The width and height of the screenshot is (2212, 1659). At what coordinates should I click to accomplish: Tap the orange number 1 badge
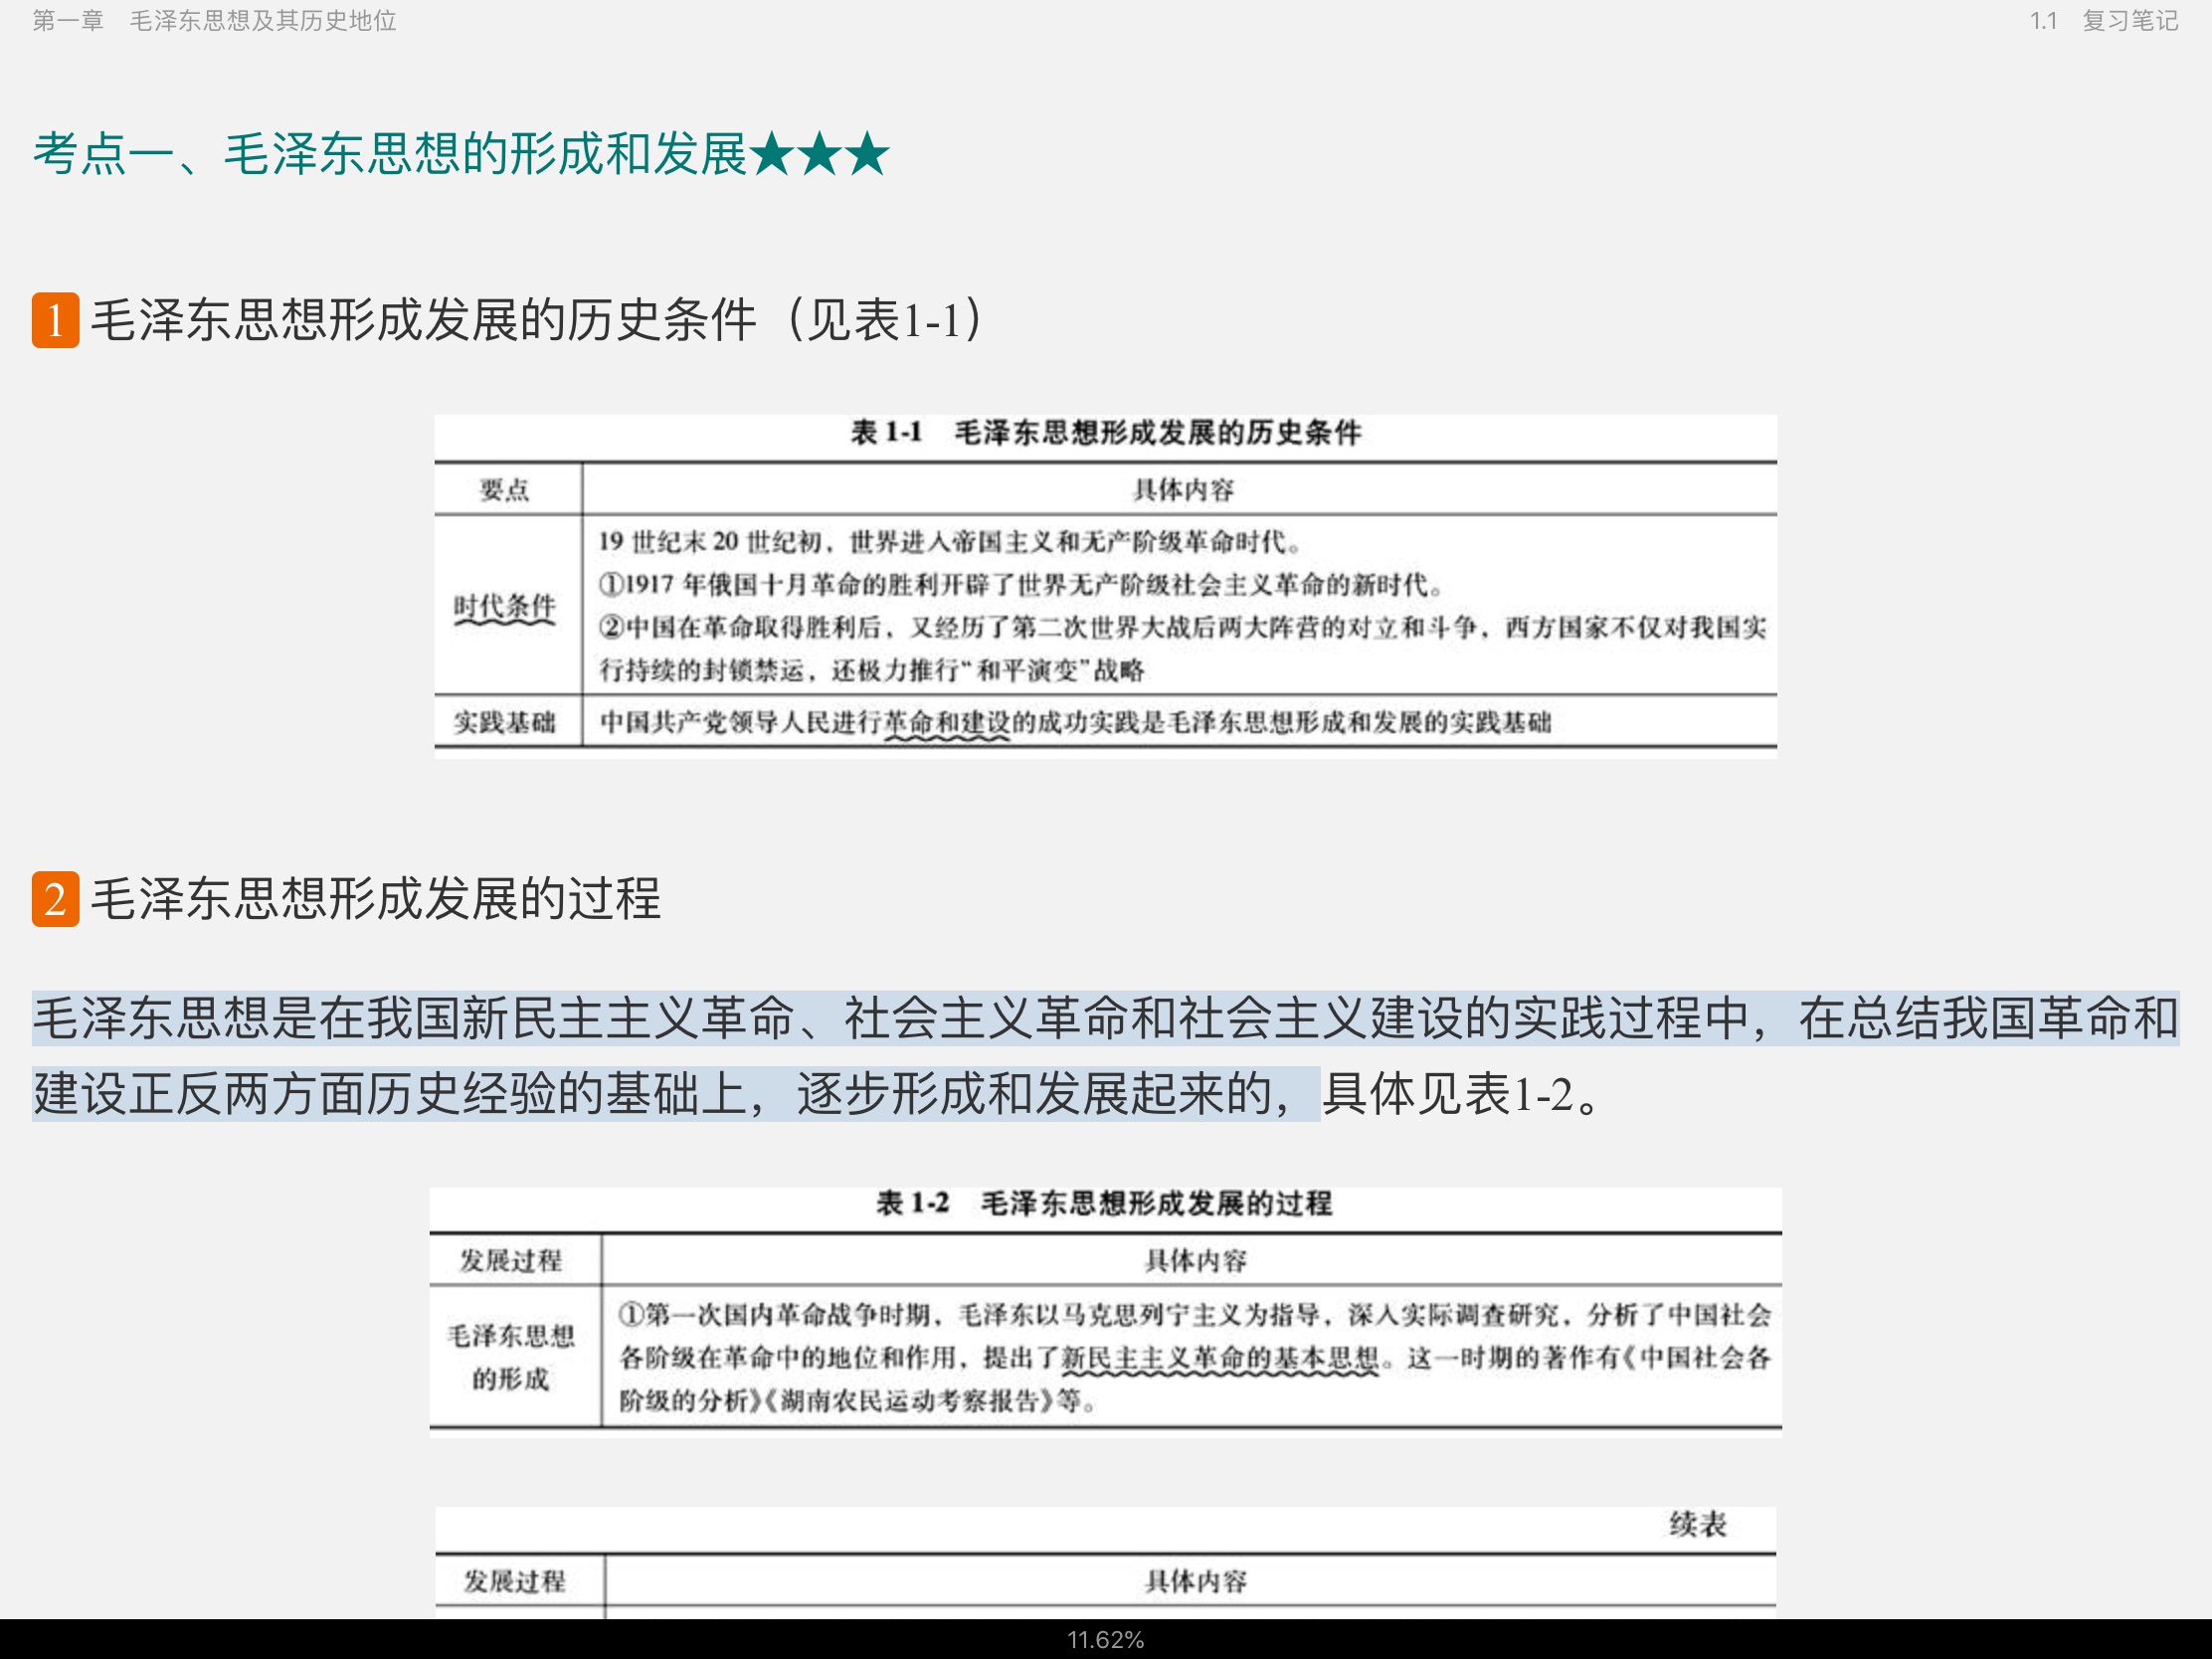[55, 320]
